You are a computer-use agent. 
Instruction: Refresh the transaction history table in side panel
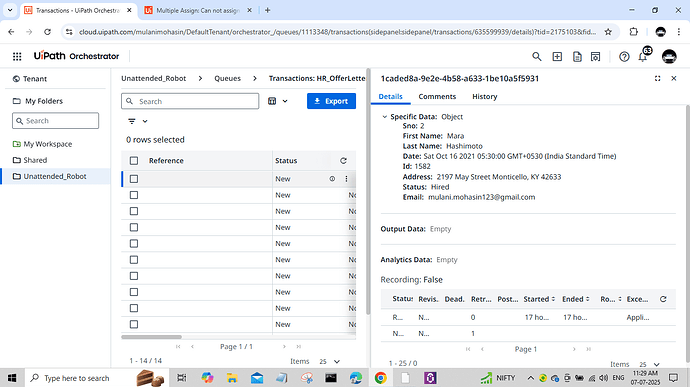pos(663,299)
